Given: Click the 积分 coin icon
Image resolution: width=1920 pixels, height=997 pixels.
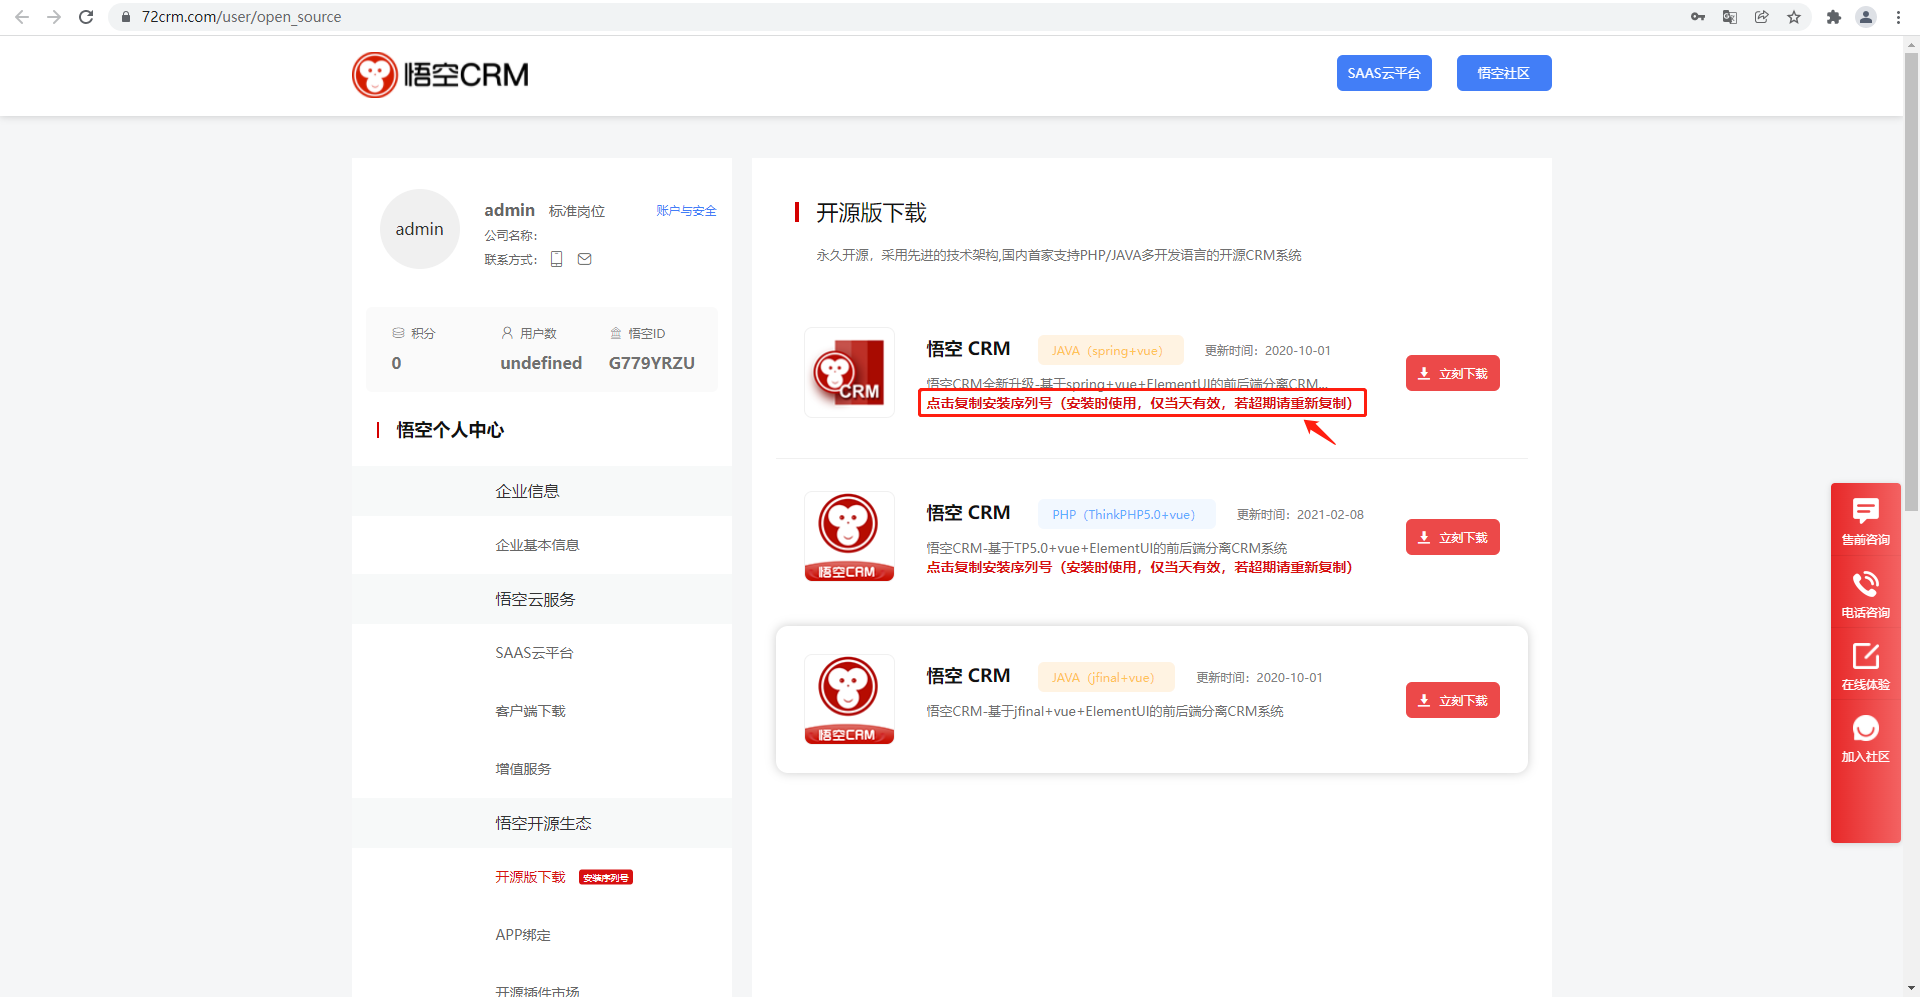Looking at the screenshot, I should coord(399,333).
